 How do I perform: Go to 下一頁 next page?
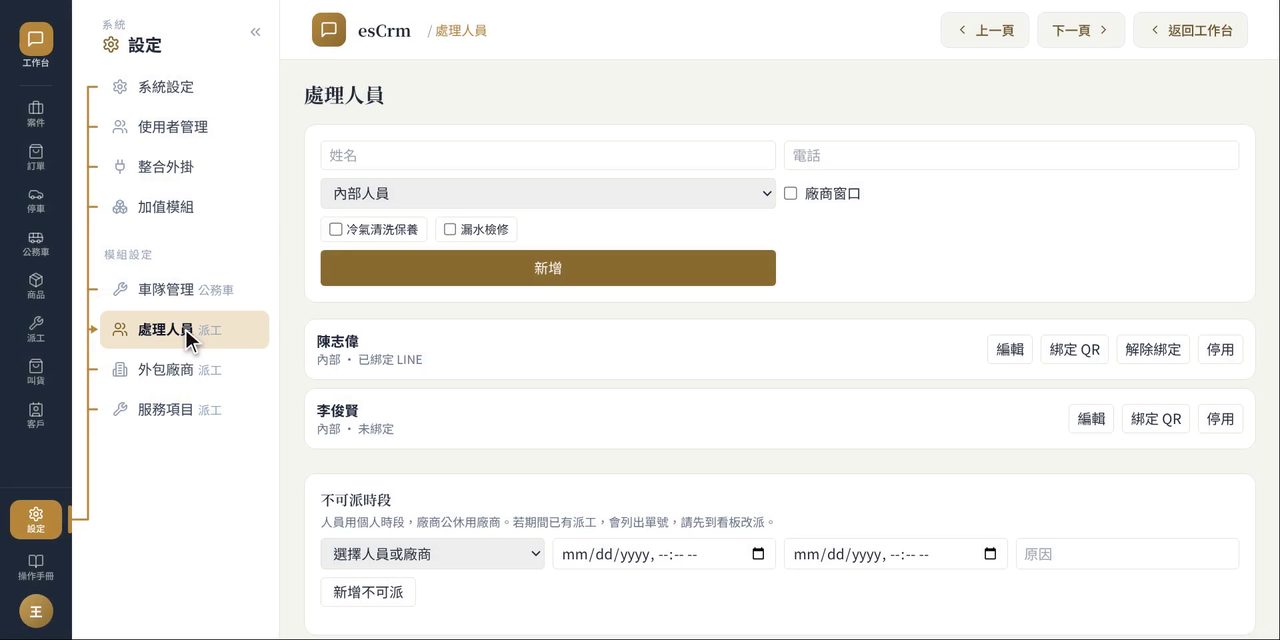[x=1081, y=30]
